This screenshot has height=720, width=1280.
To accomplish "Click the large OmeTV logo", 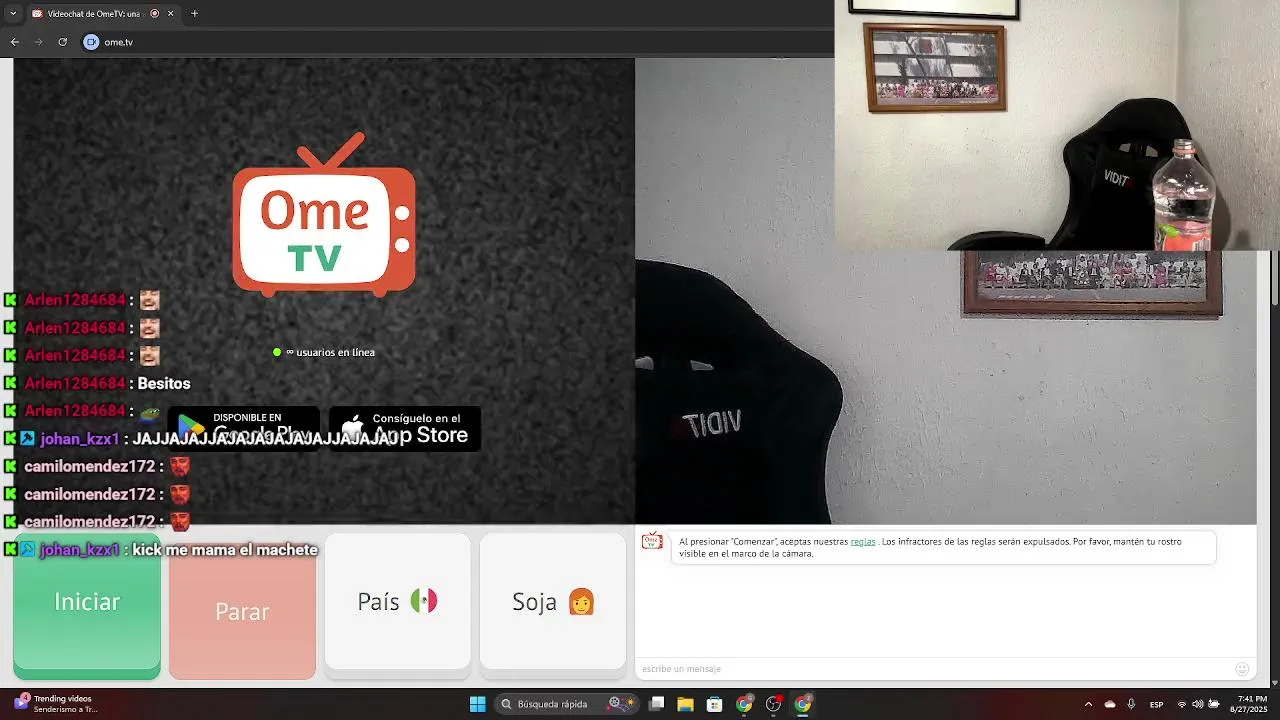I will click(x=324, y=215).
